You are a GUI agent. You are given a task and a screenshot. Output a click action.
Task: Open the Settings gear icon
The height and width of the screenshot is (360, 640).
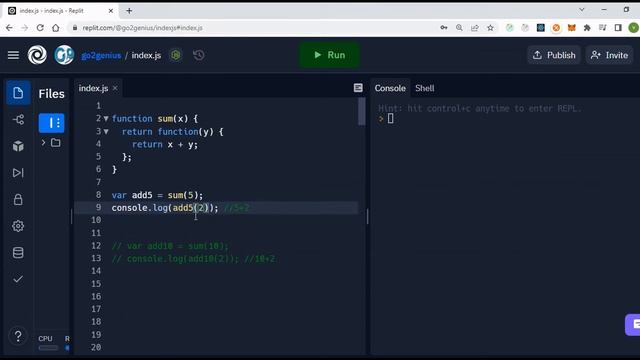(18, 226)
